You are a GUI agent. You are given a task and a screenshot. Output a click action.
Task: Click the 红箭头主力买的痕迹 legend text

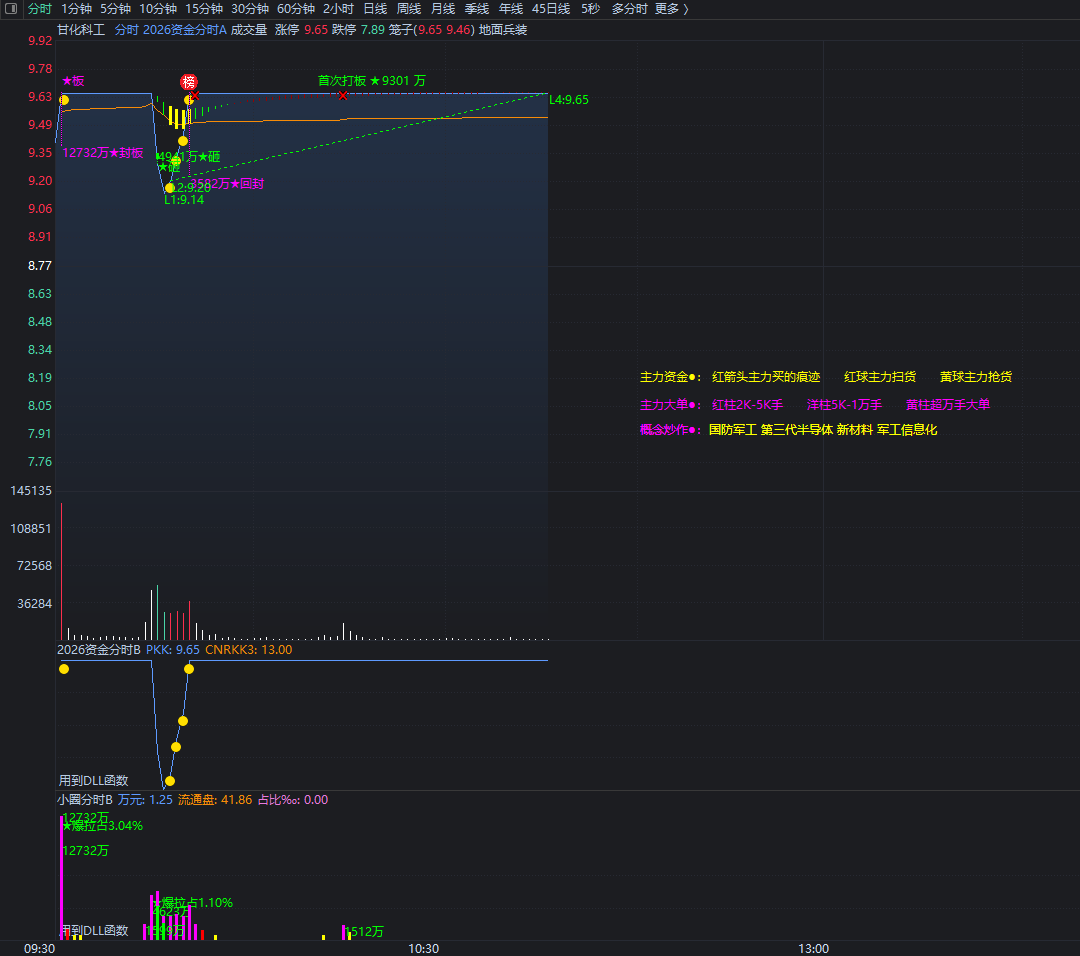(x=766, y=377)
